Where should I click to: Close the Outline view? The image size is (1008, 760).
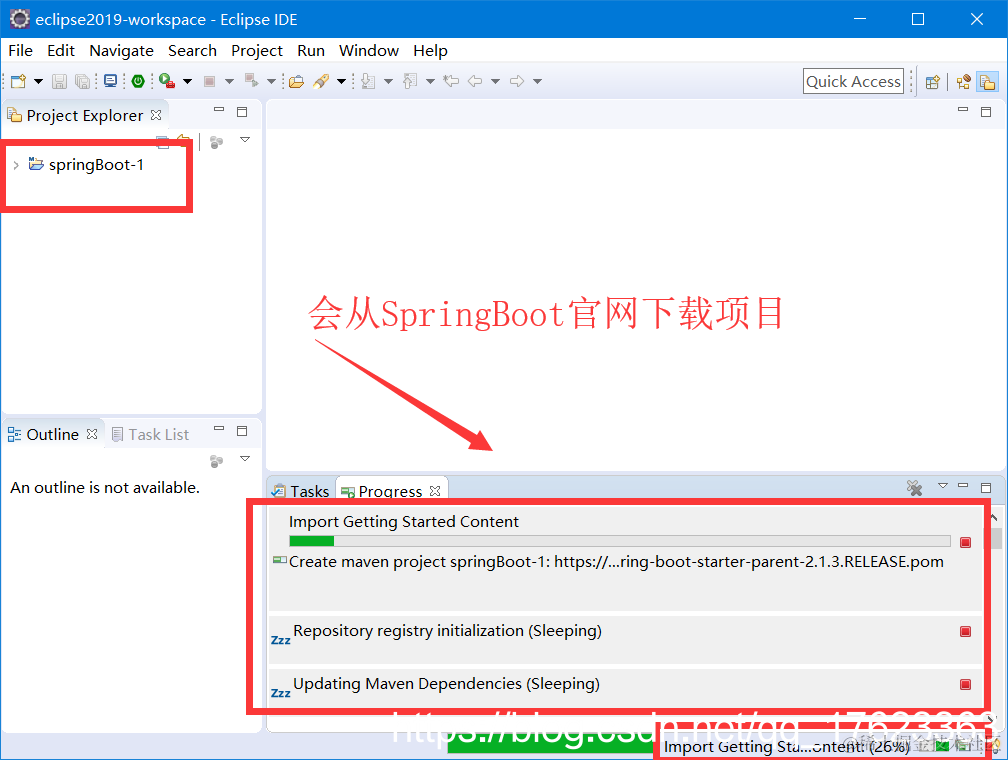92,434
